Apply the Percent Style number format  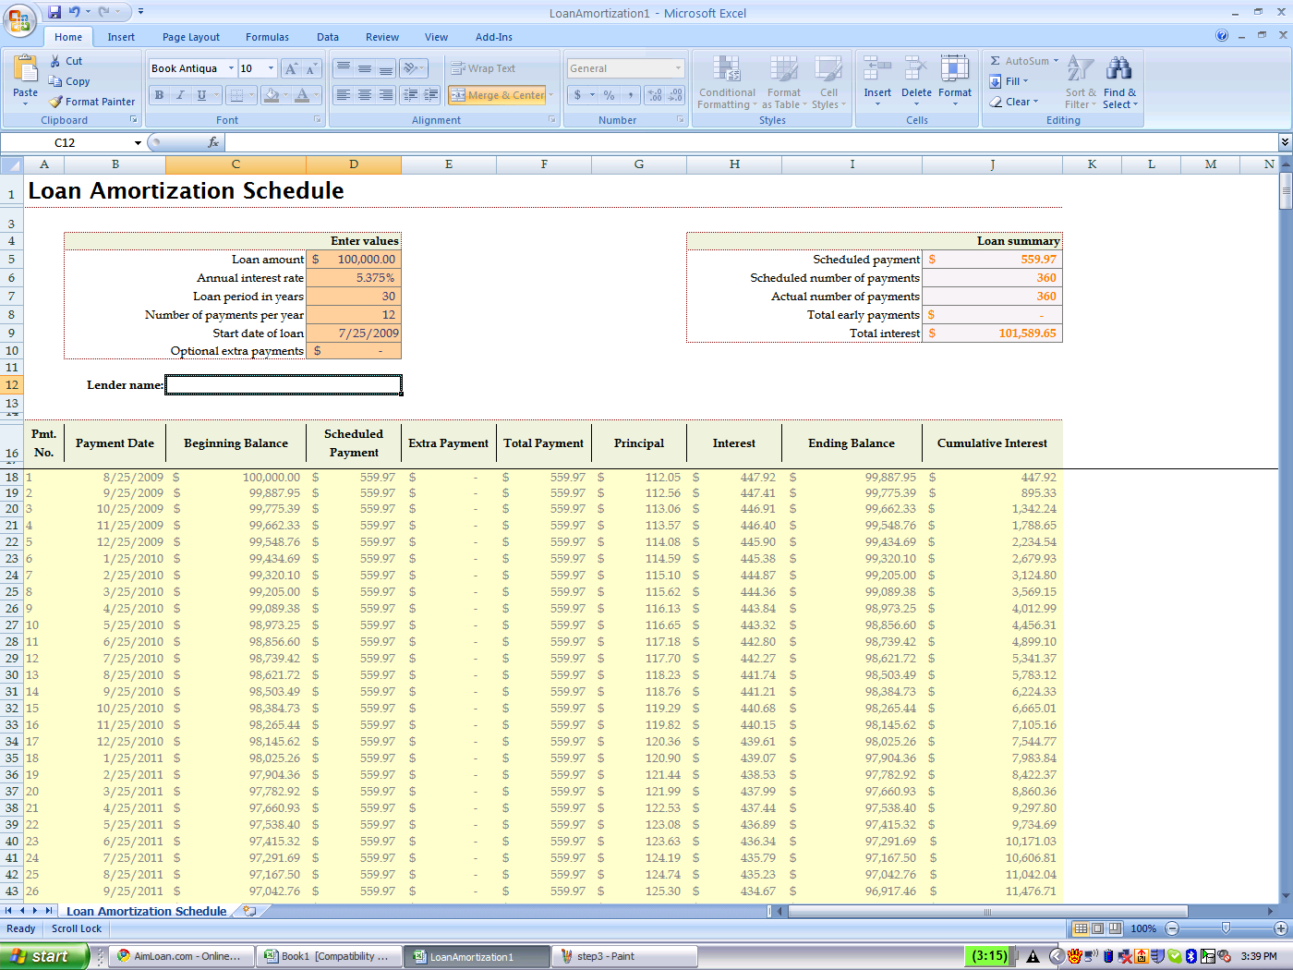(609, 95)
